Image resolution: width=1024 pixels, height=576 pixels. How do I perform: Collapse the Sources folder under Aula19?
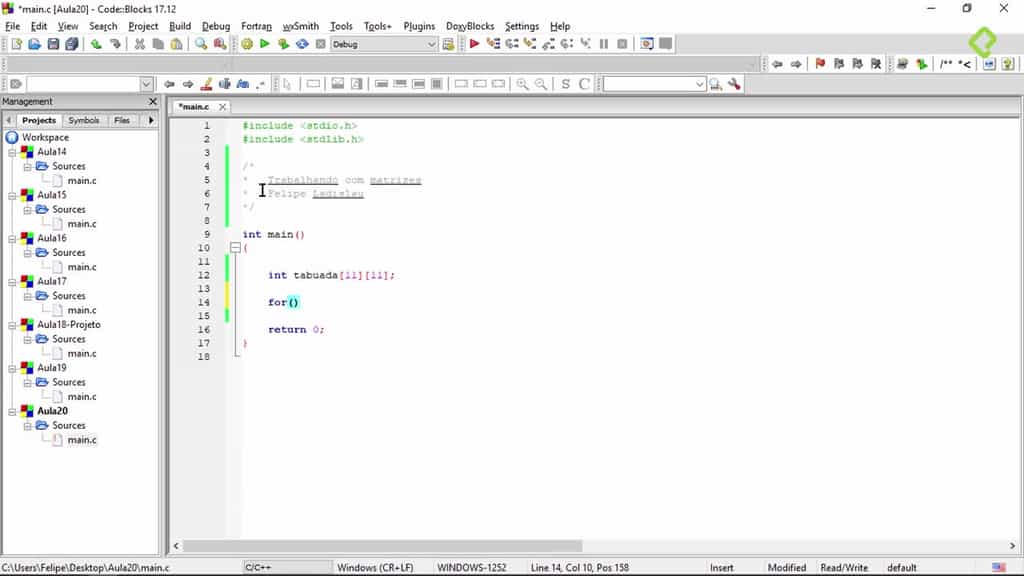pyautogui.click(x=27, y=383)
